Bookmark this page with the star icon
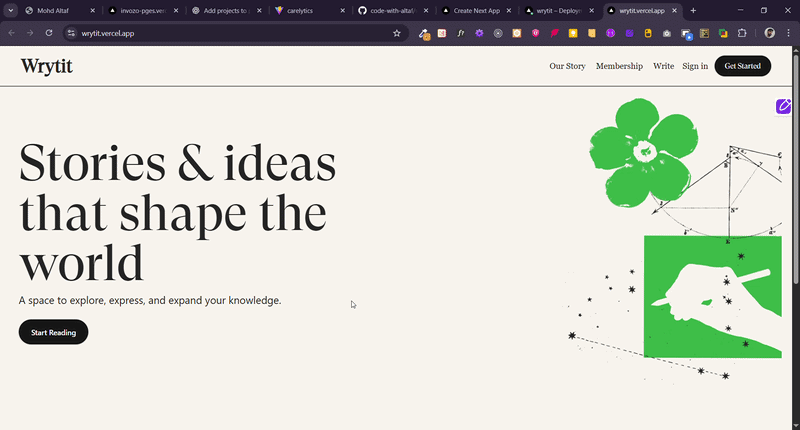Image resolution: width=800 pixels, height=430 pixels. [397, 33]
